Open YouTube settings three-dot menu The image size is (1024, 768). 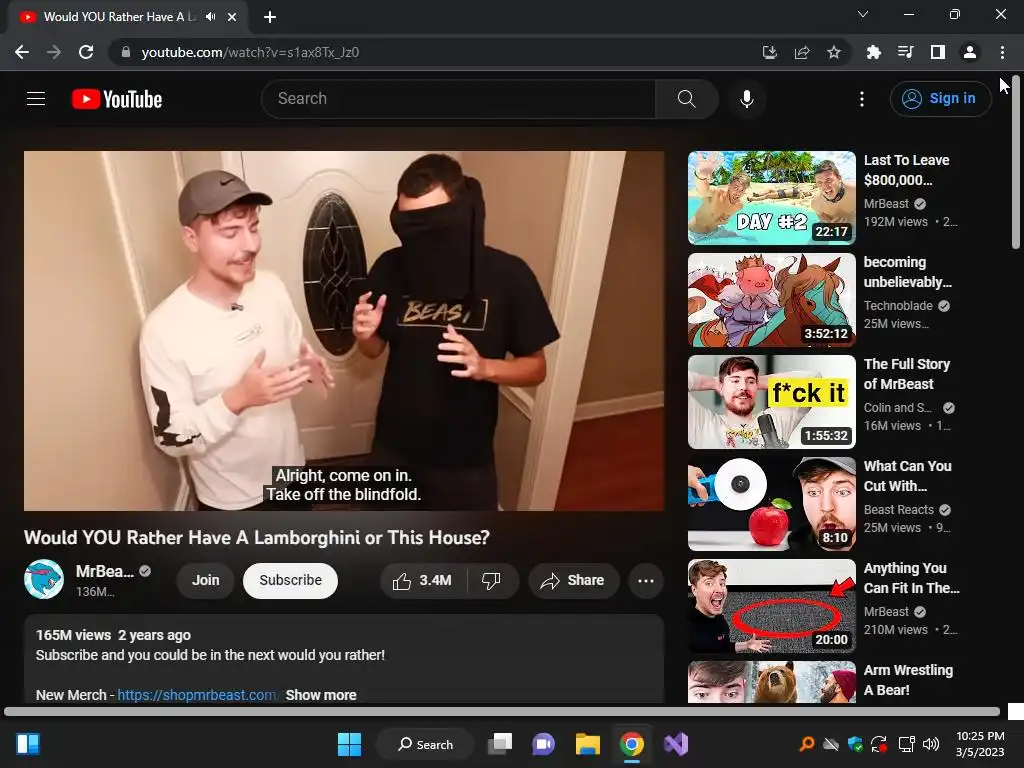861,99
